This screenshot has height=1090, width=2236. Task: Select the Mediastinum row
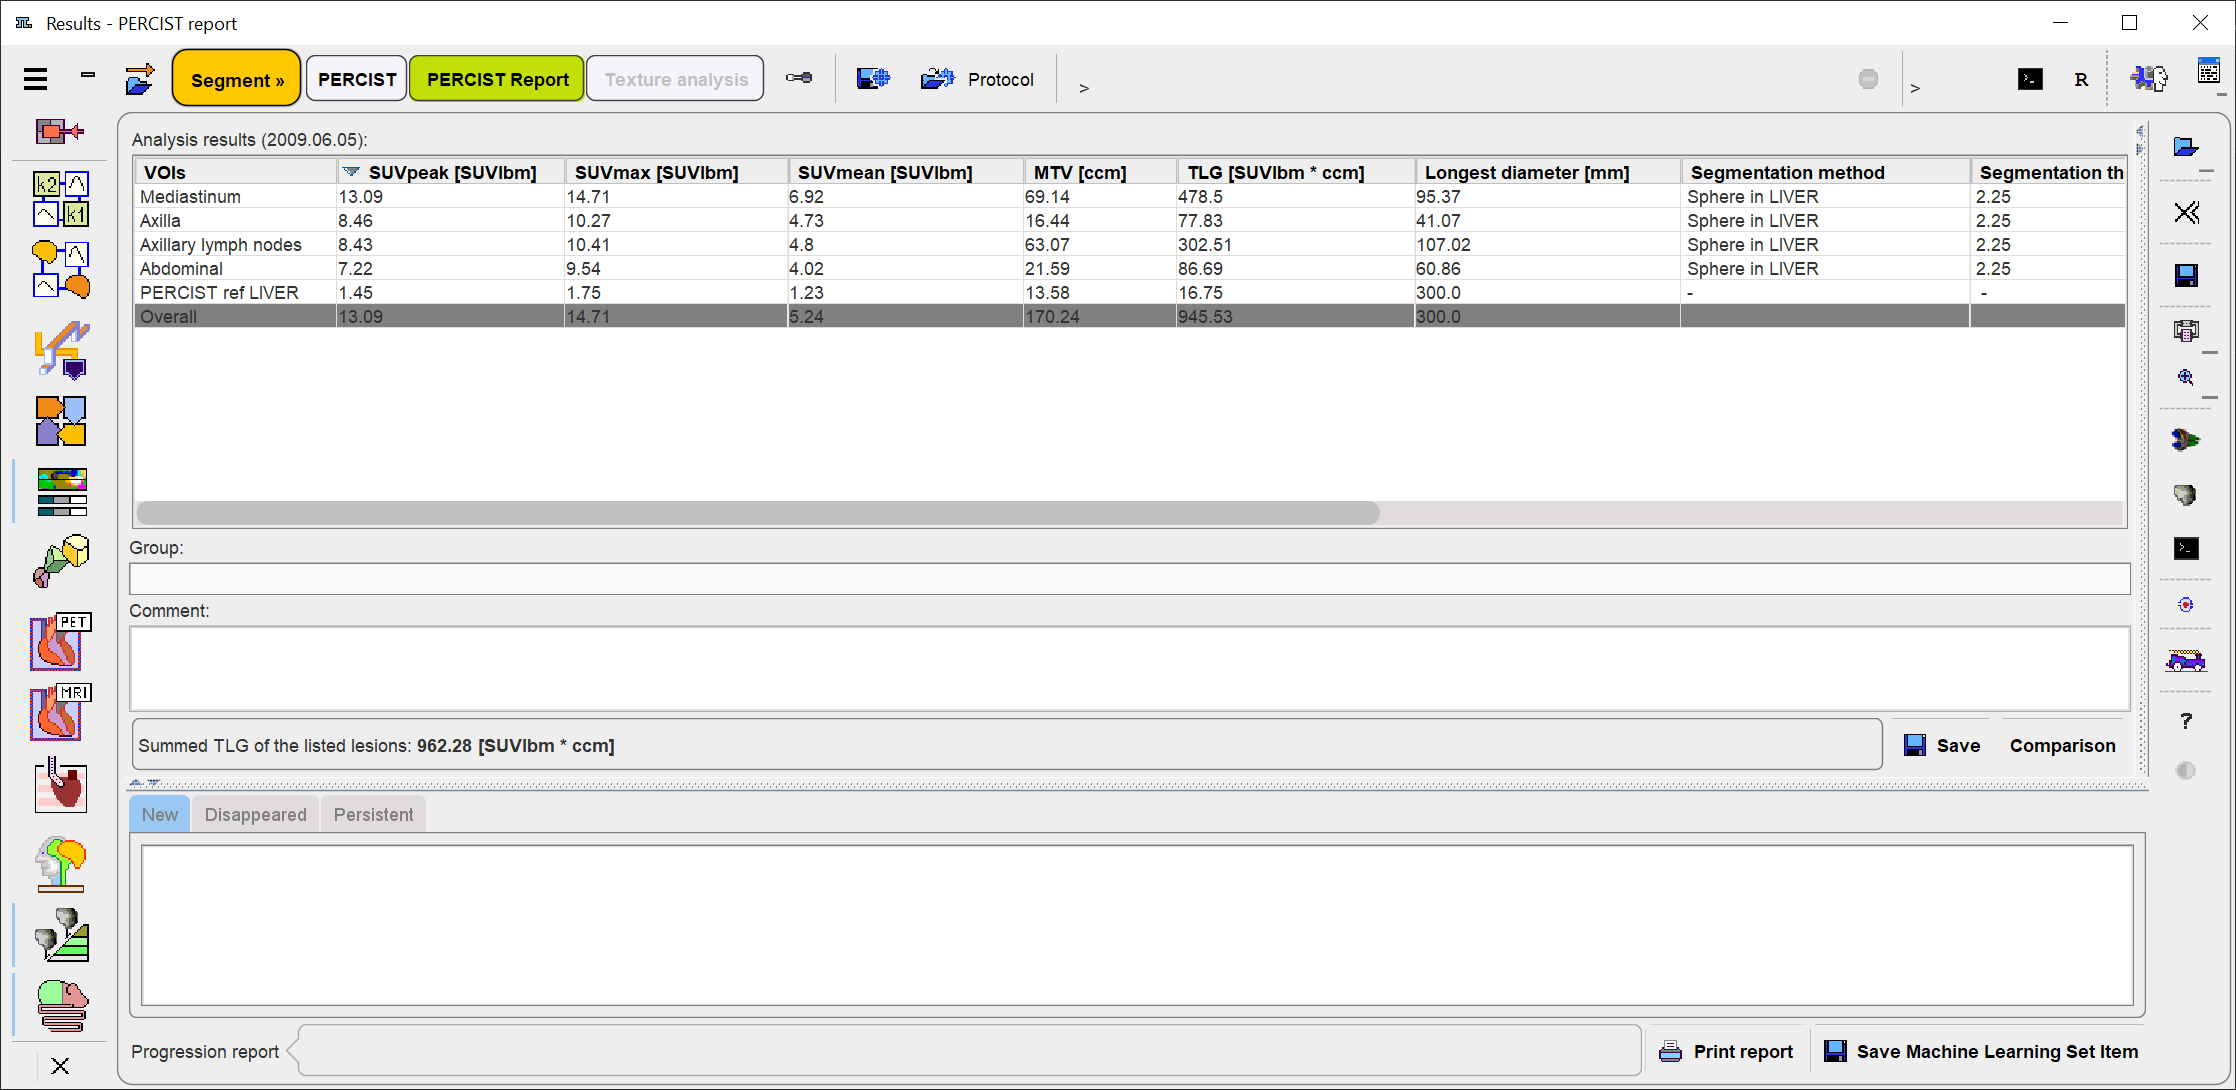click(x=1130, y=197)
